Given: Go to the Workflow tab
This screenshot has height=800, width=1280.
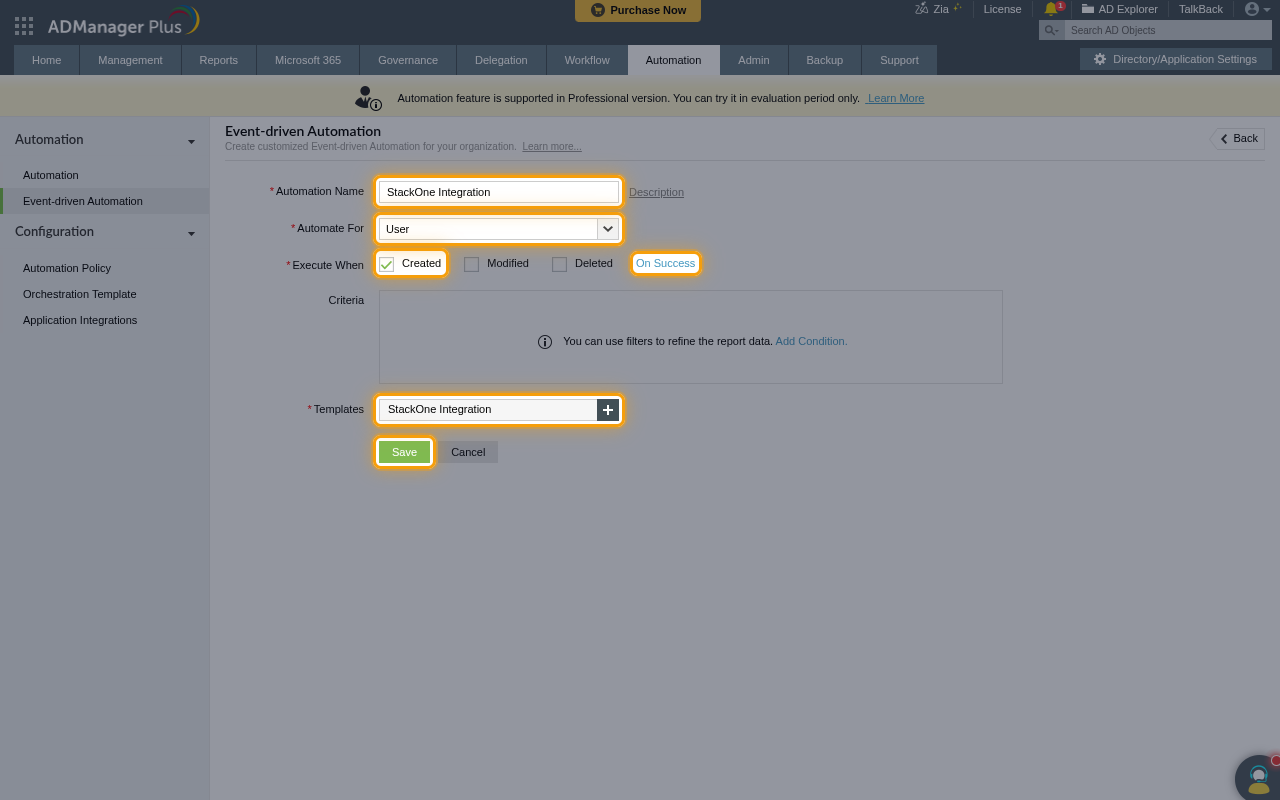Looking at the screenshot, I should click(587, 60).
